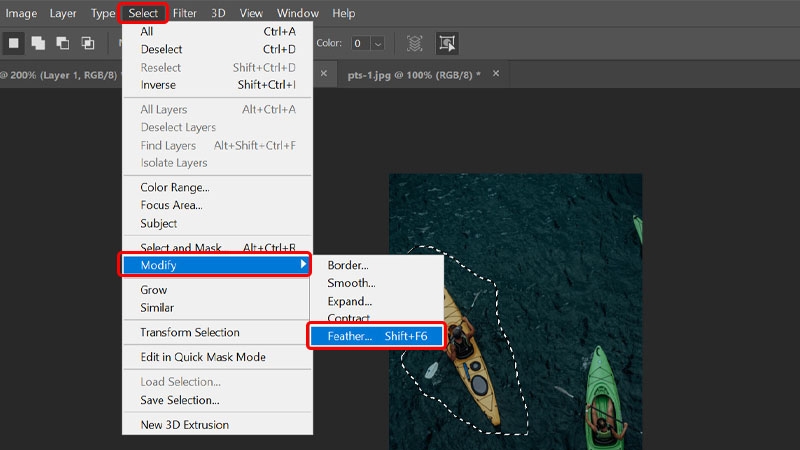Choose Smooth in Modify submenu
Screen dimensions: 800x450
377,283
